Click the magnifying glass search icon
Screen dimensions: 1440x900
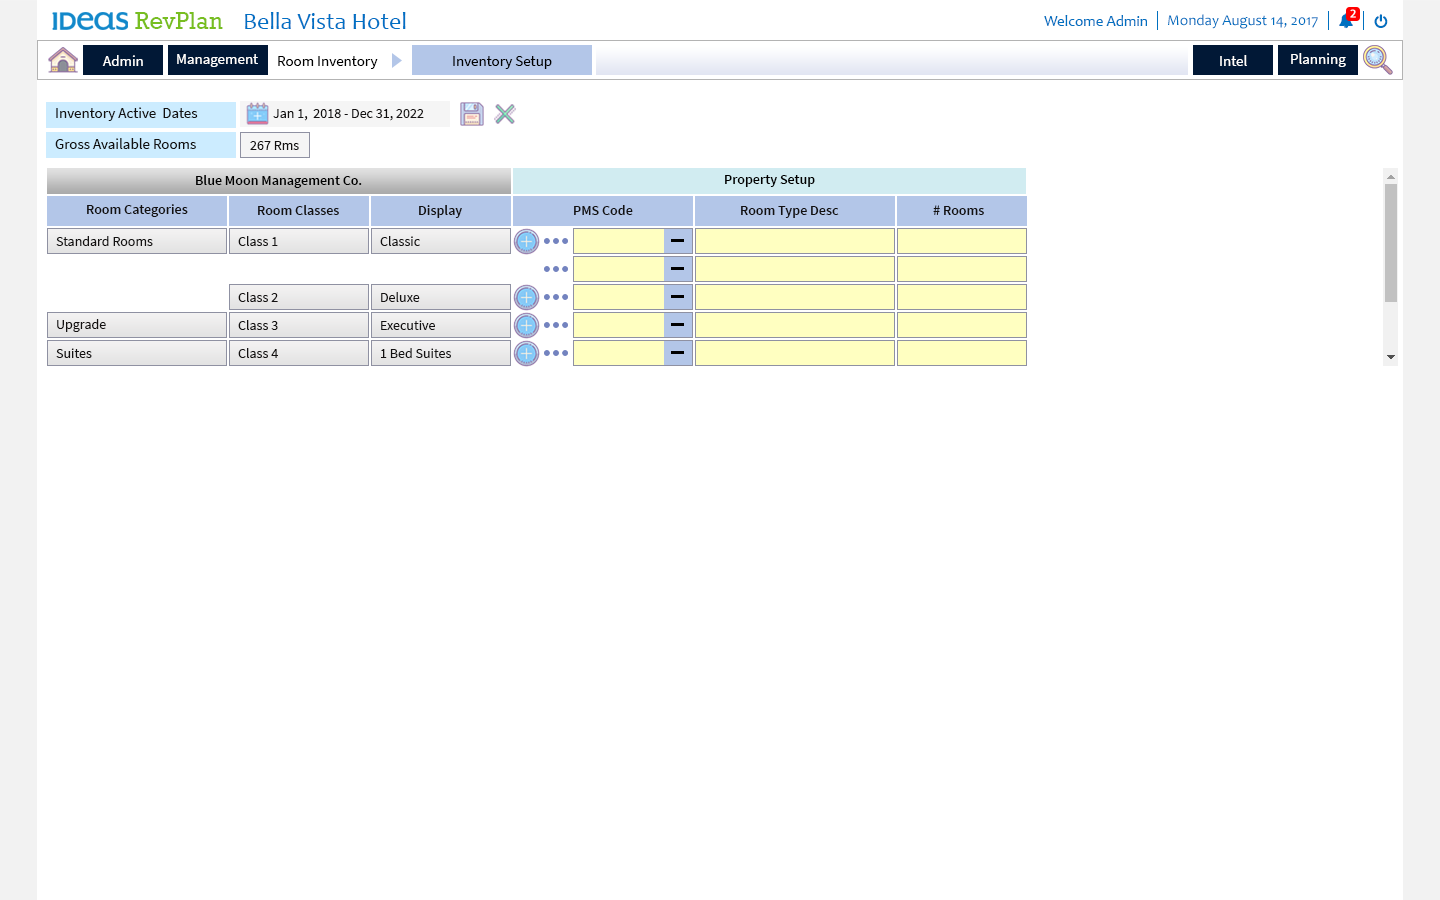coord(1377,60)
